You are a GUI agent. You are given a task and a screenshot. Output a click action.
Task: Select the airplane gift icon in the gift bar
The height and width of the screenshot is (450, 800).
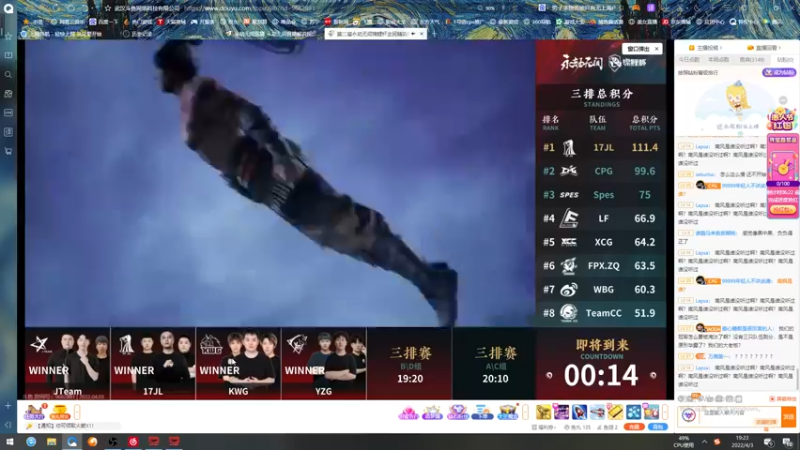597,412
